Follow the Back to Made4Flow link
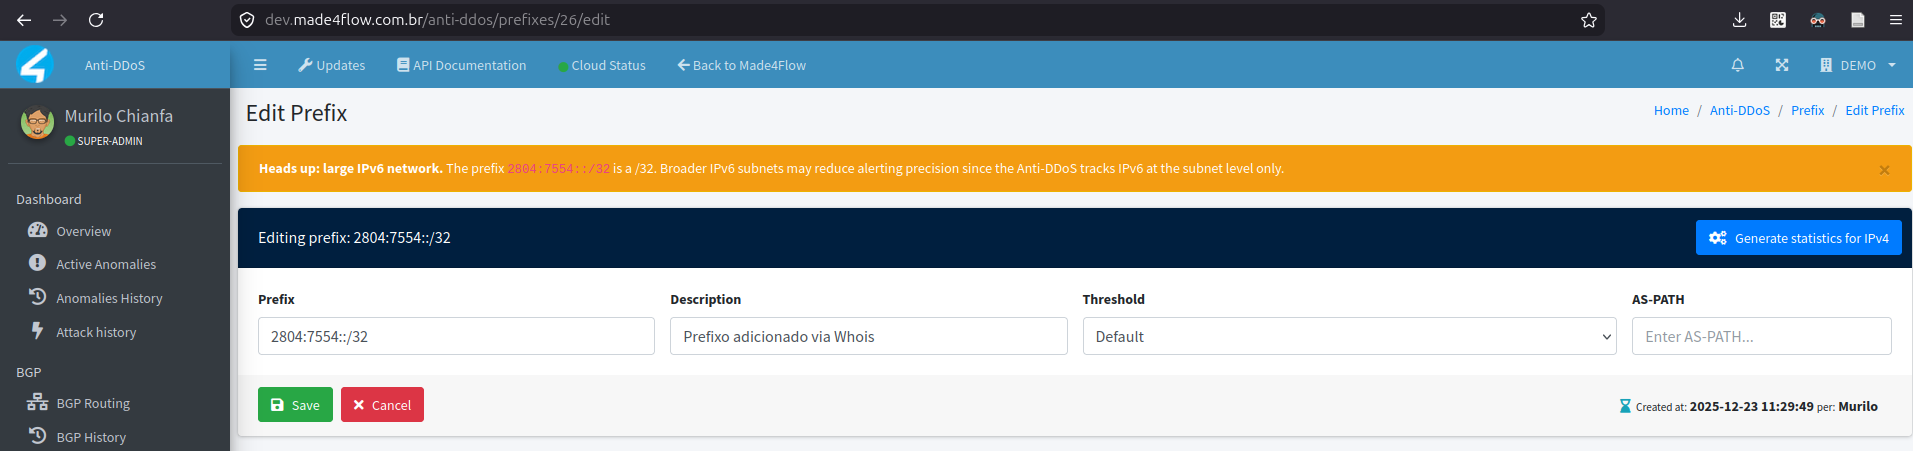1913x451 pixels. pyautogui.click(x=741, y=65)
